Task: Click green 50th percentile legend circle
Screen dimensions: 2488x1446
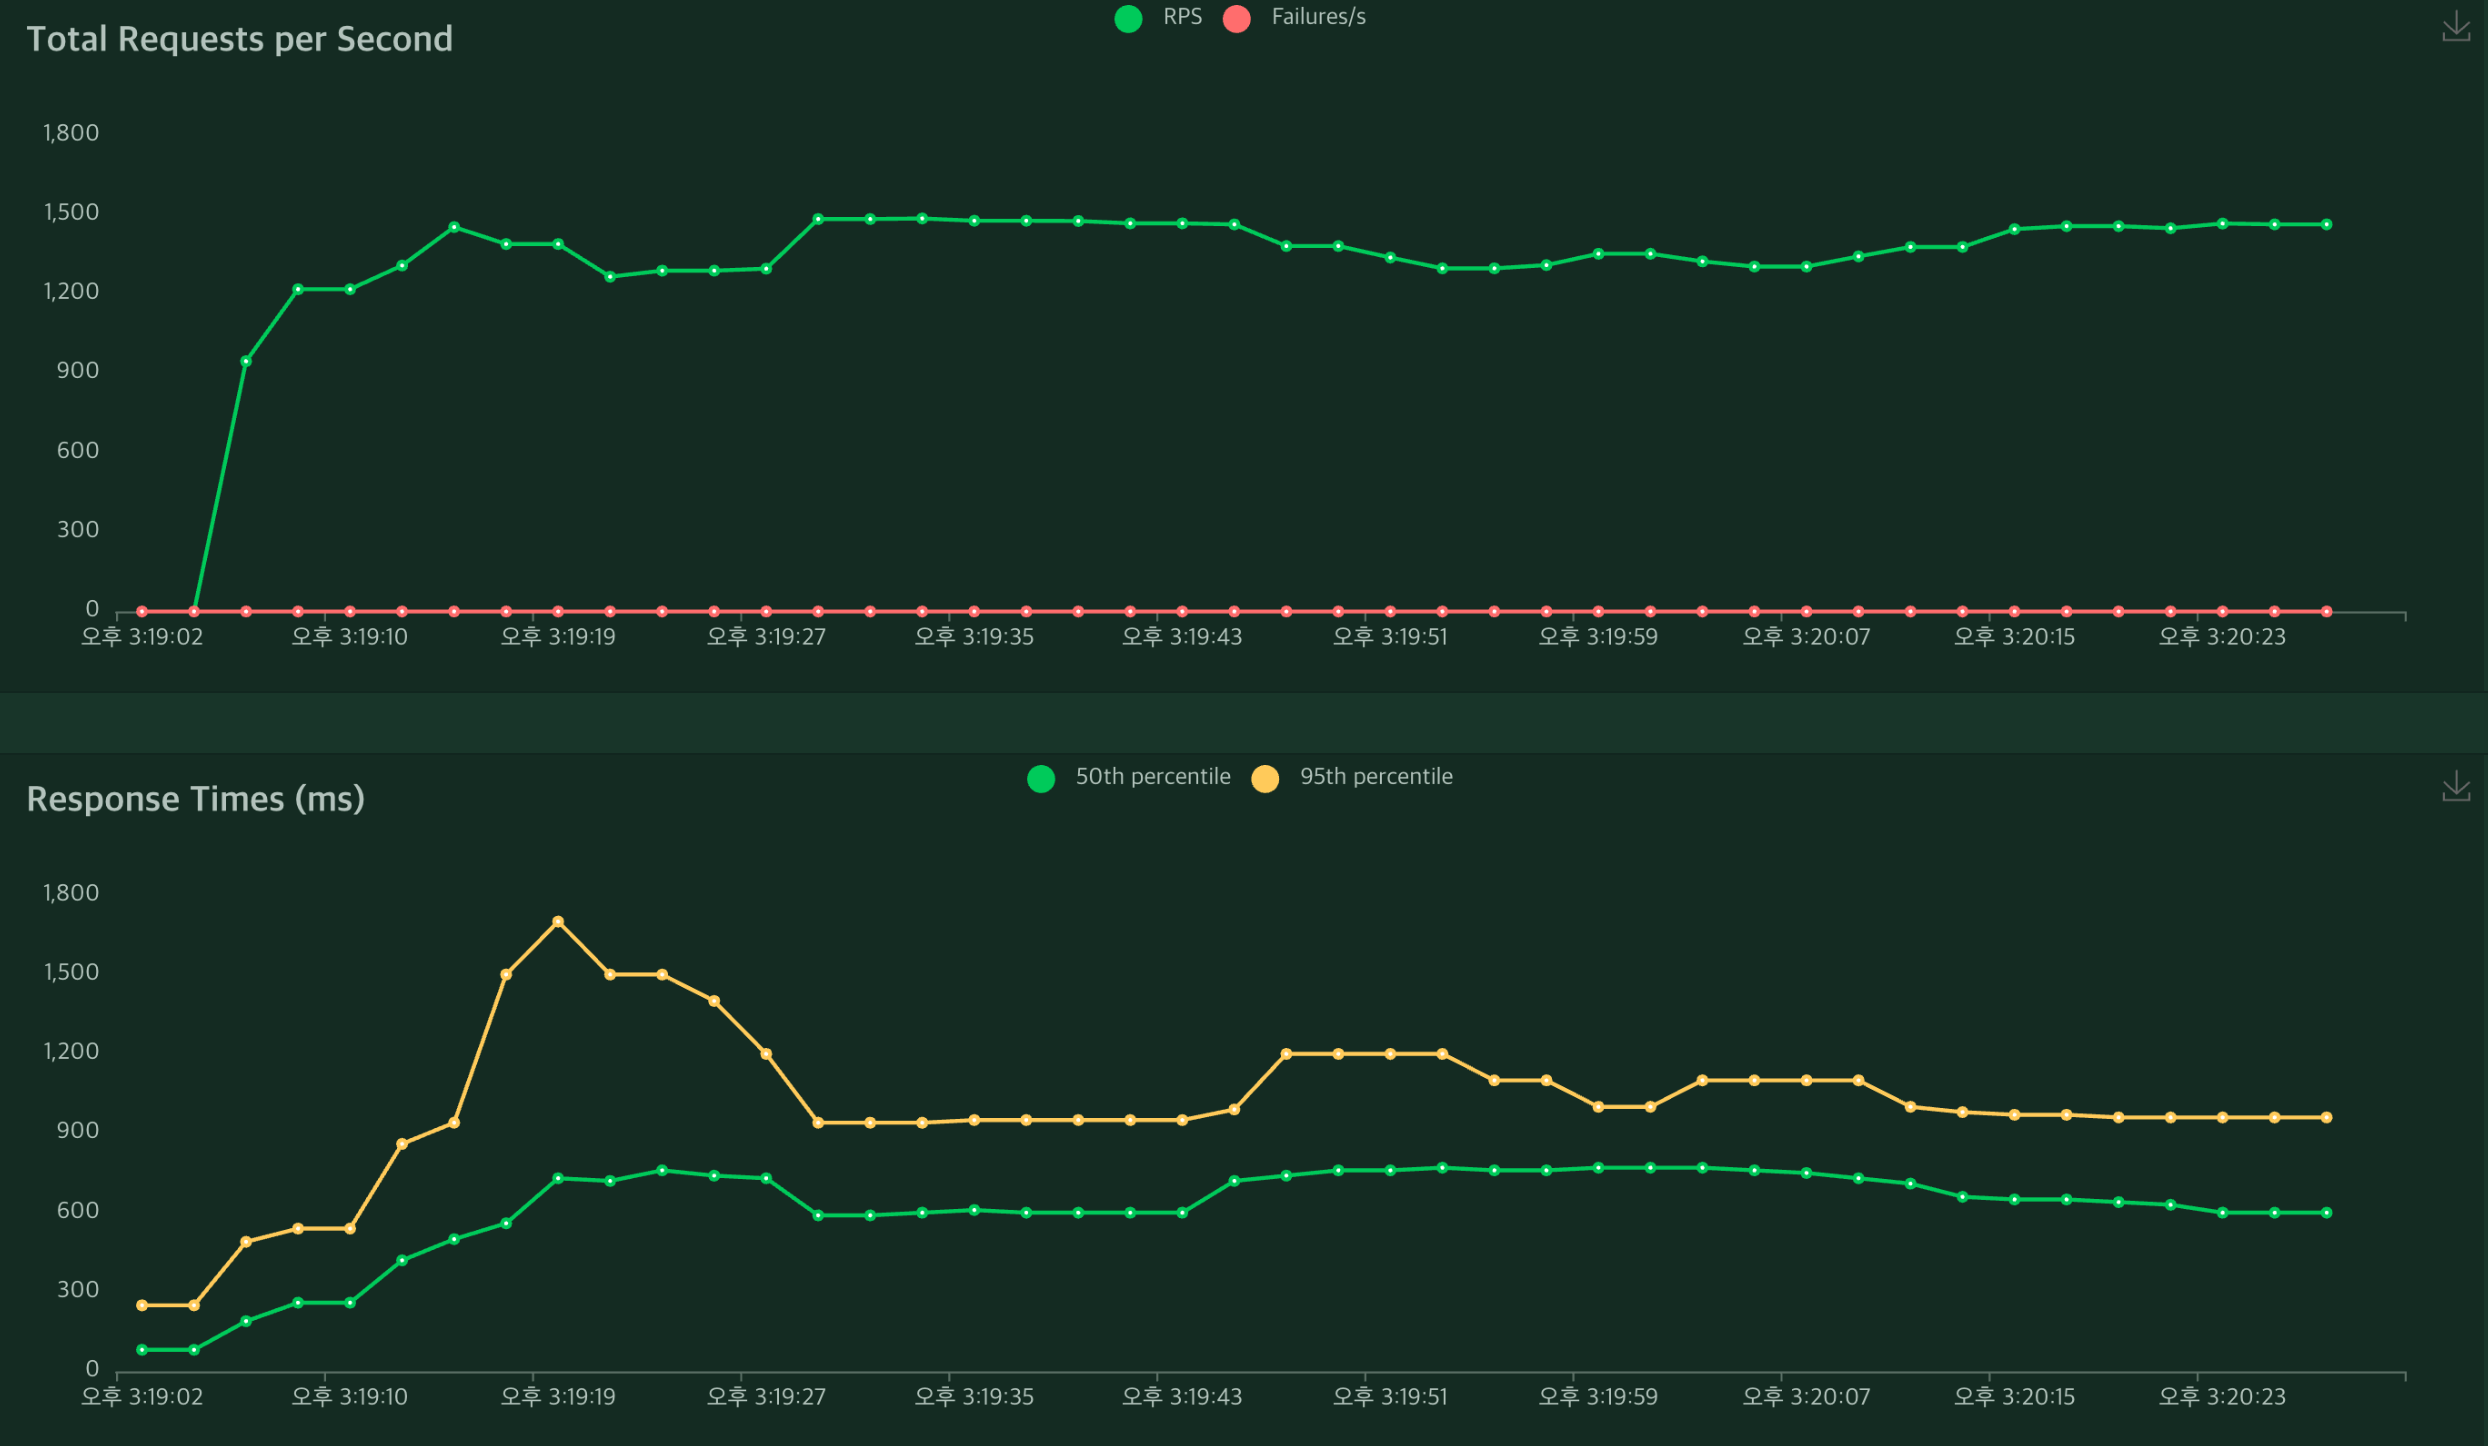Action: 1041,779
